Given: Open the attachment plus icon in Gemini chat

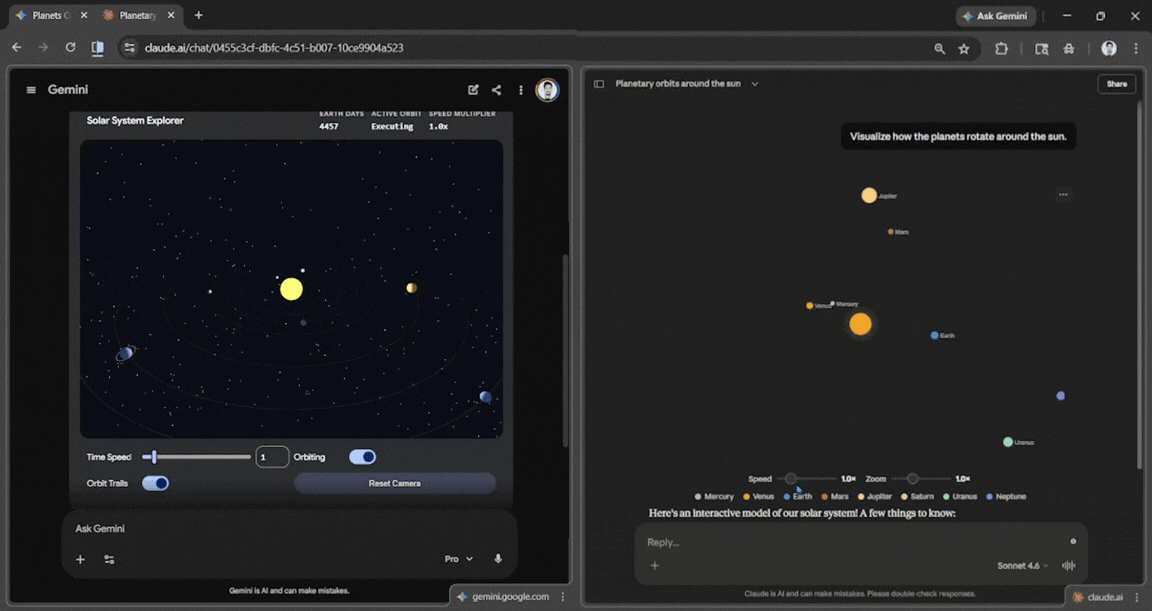Looking at the screenshot, I should coord(80,559).
